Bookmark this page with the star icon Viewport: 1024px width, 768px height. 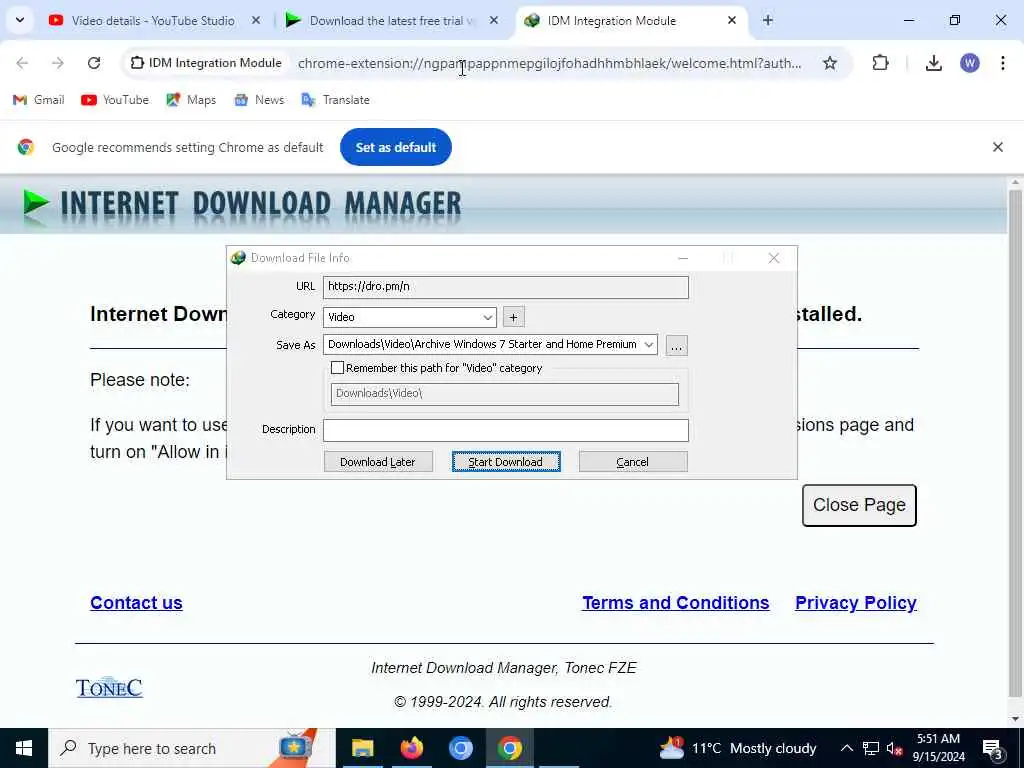pos(829,63)
